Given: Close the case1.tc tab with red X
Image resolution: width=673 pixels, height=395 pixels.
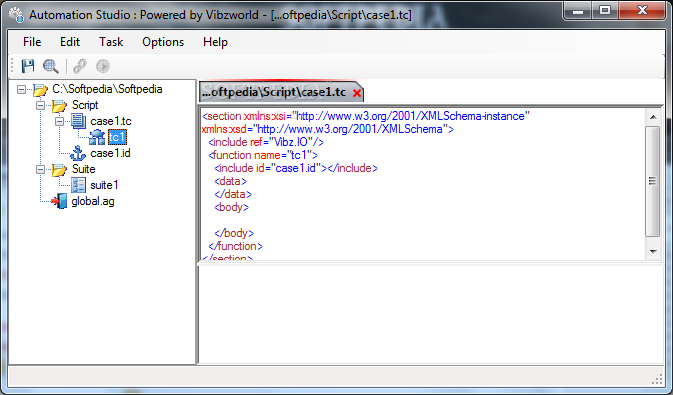Looking at the screenshot, I should (x=357, y=93).
